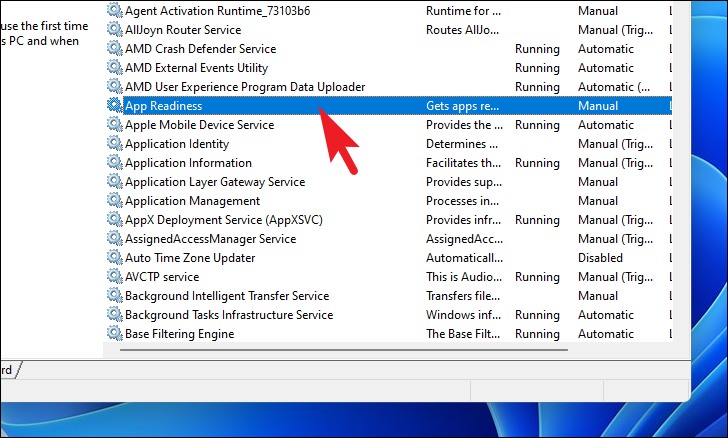Click Automatic startup type of Base Filtering Engine
The image size is (728, 438).
tap(606, 334)
